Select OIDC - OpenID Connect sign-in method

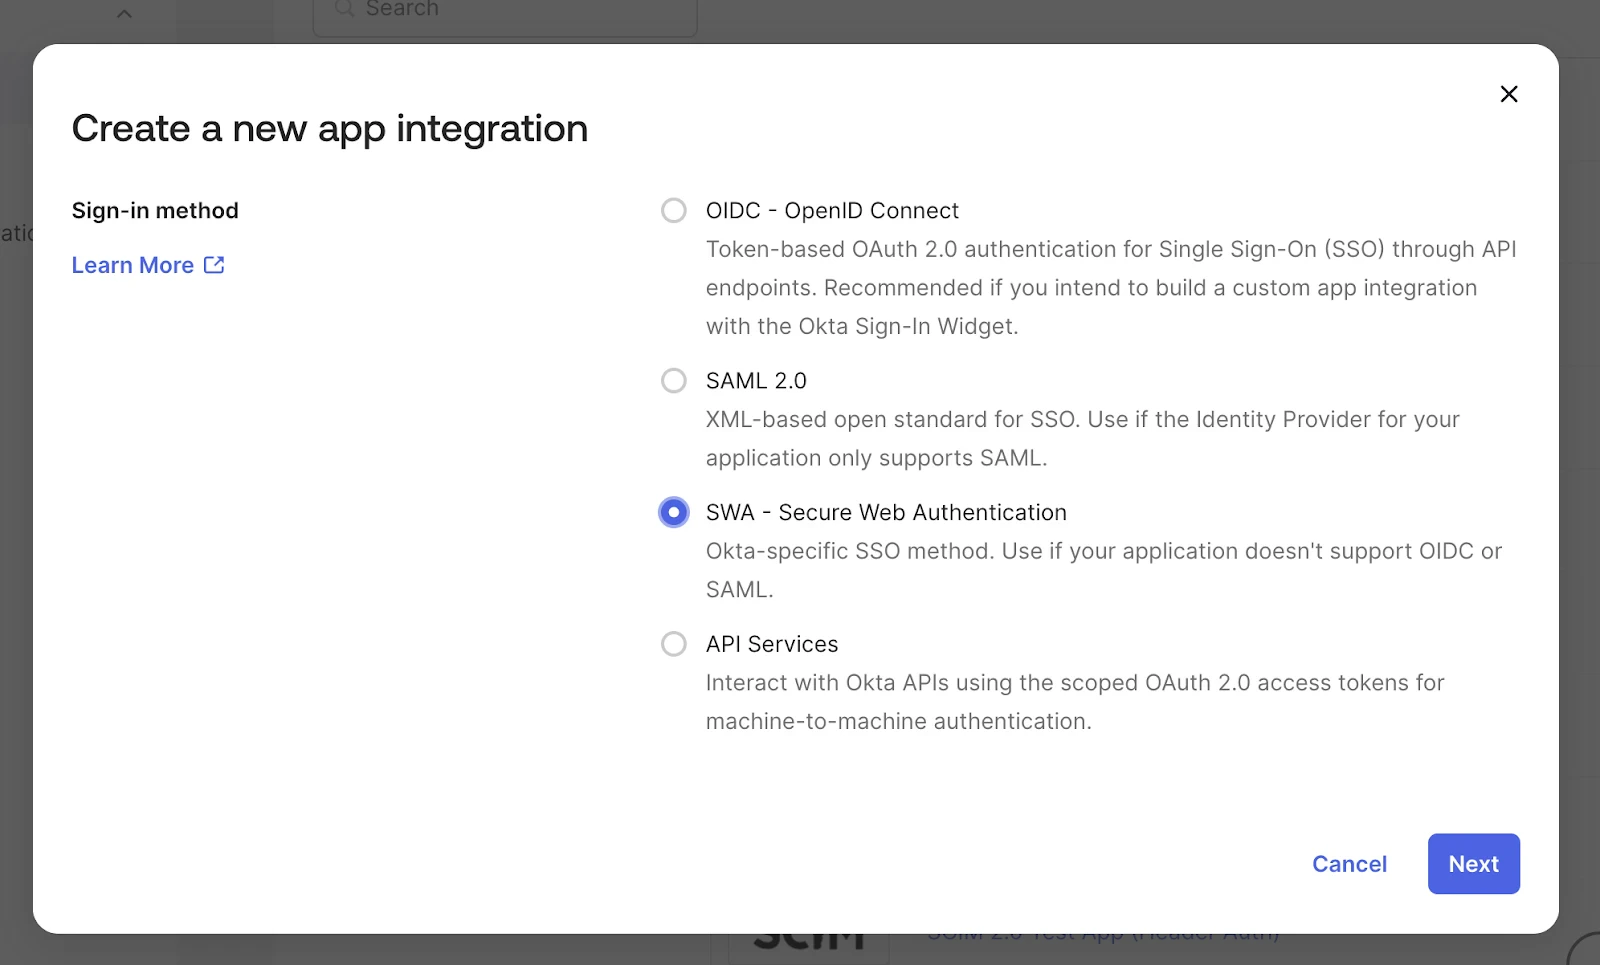pos(832,210)
